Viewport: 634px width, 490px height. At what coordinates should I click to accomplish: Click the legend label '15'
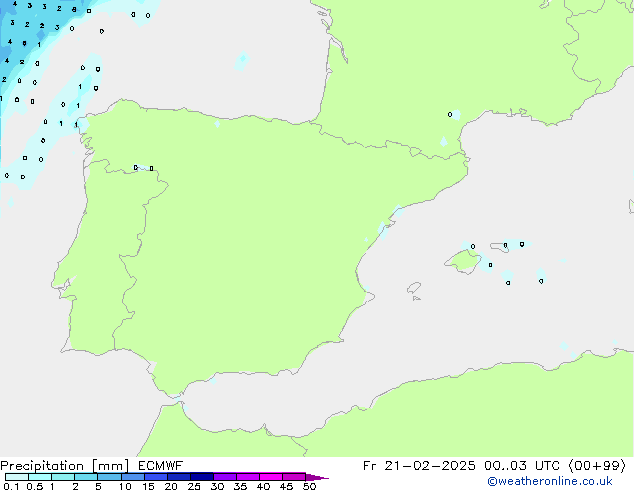pos(148,486)
